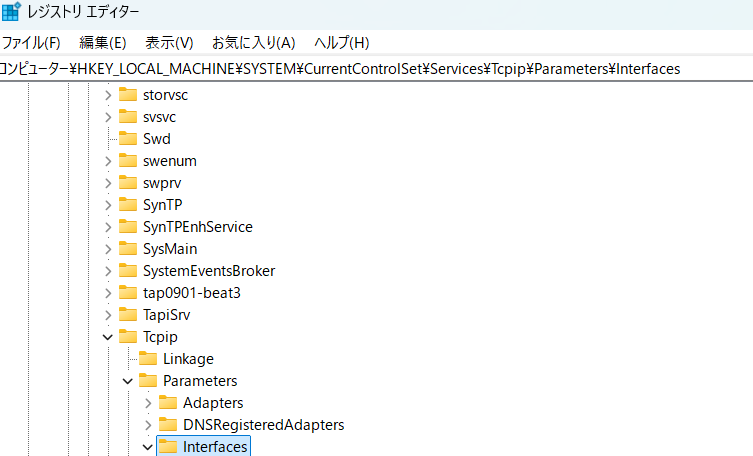This screenshot has height=456, width=753.
Task: Select the SystemEventsBroker tree entry
Action: 209,271
